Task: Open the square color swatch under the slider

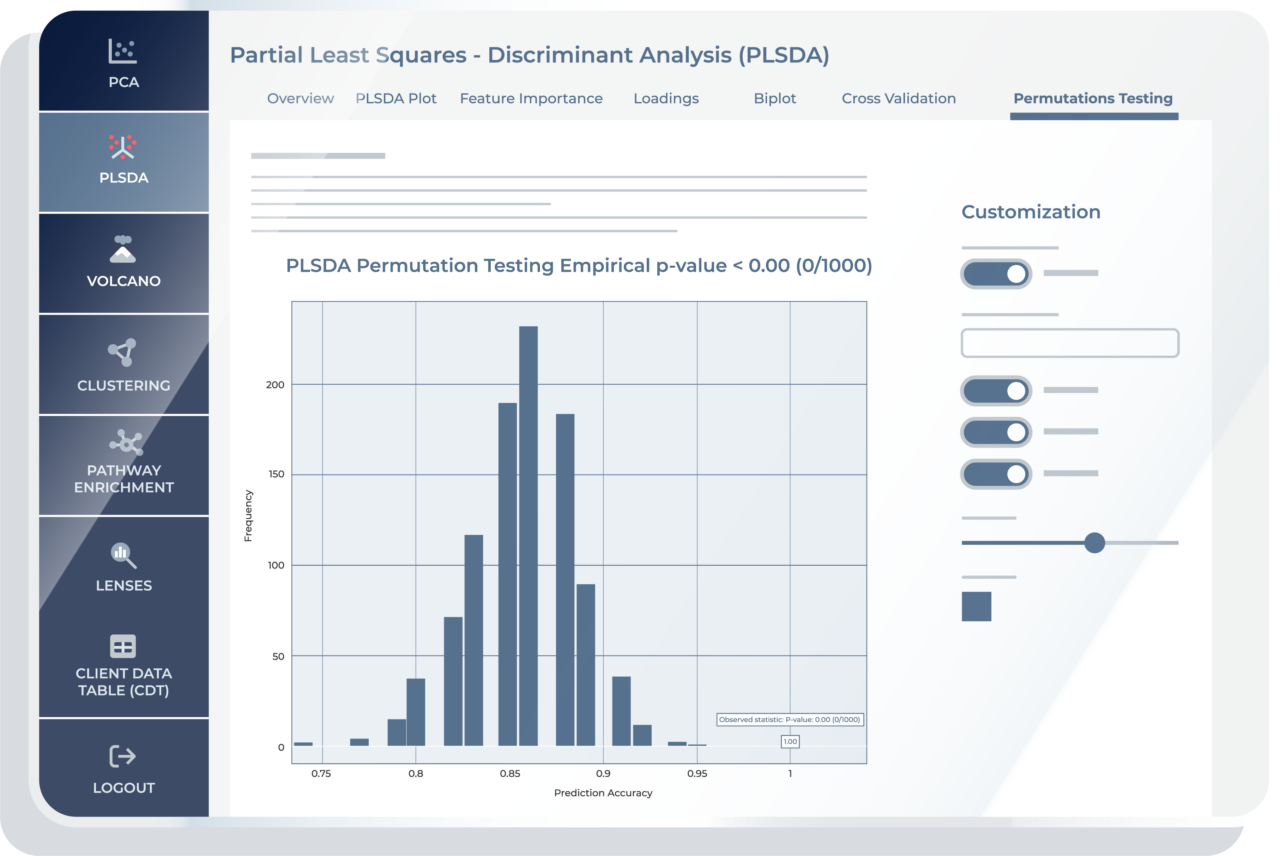Action: [976, 606]
